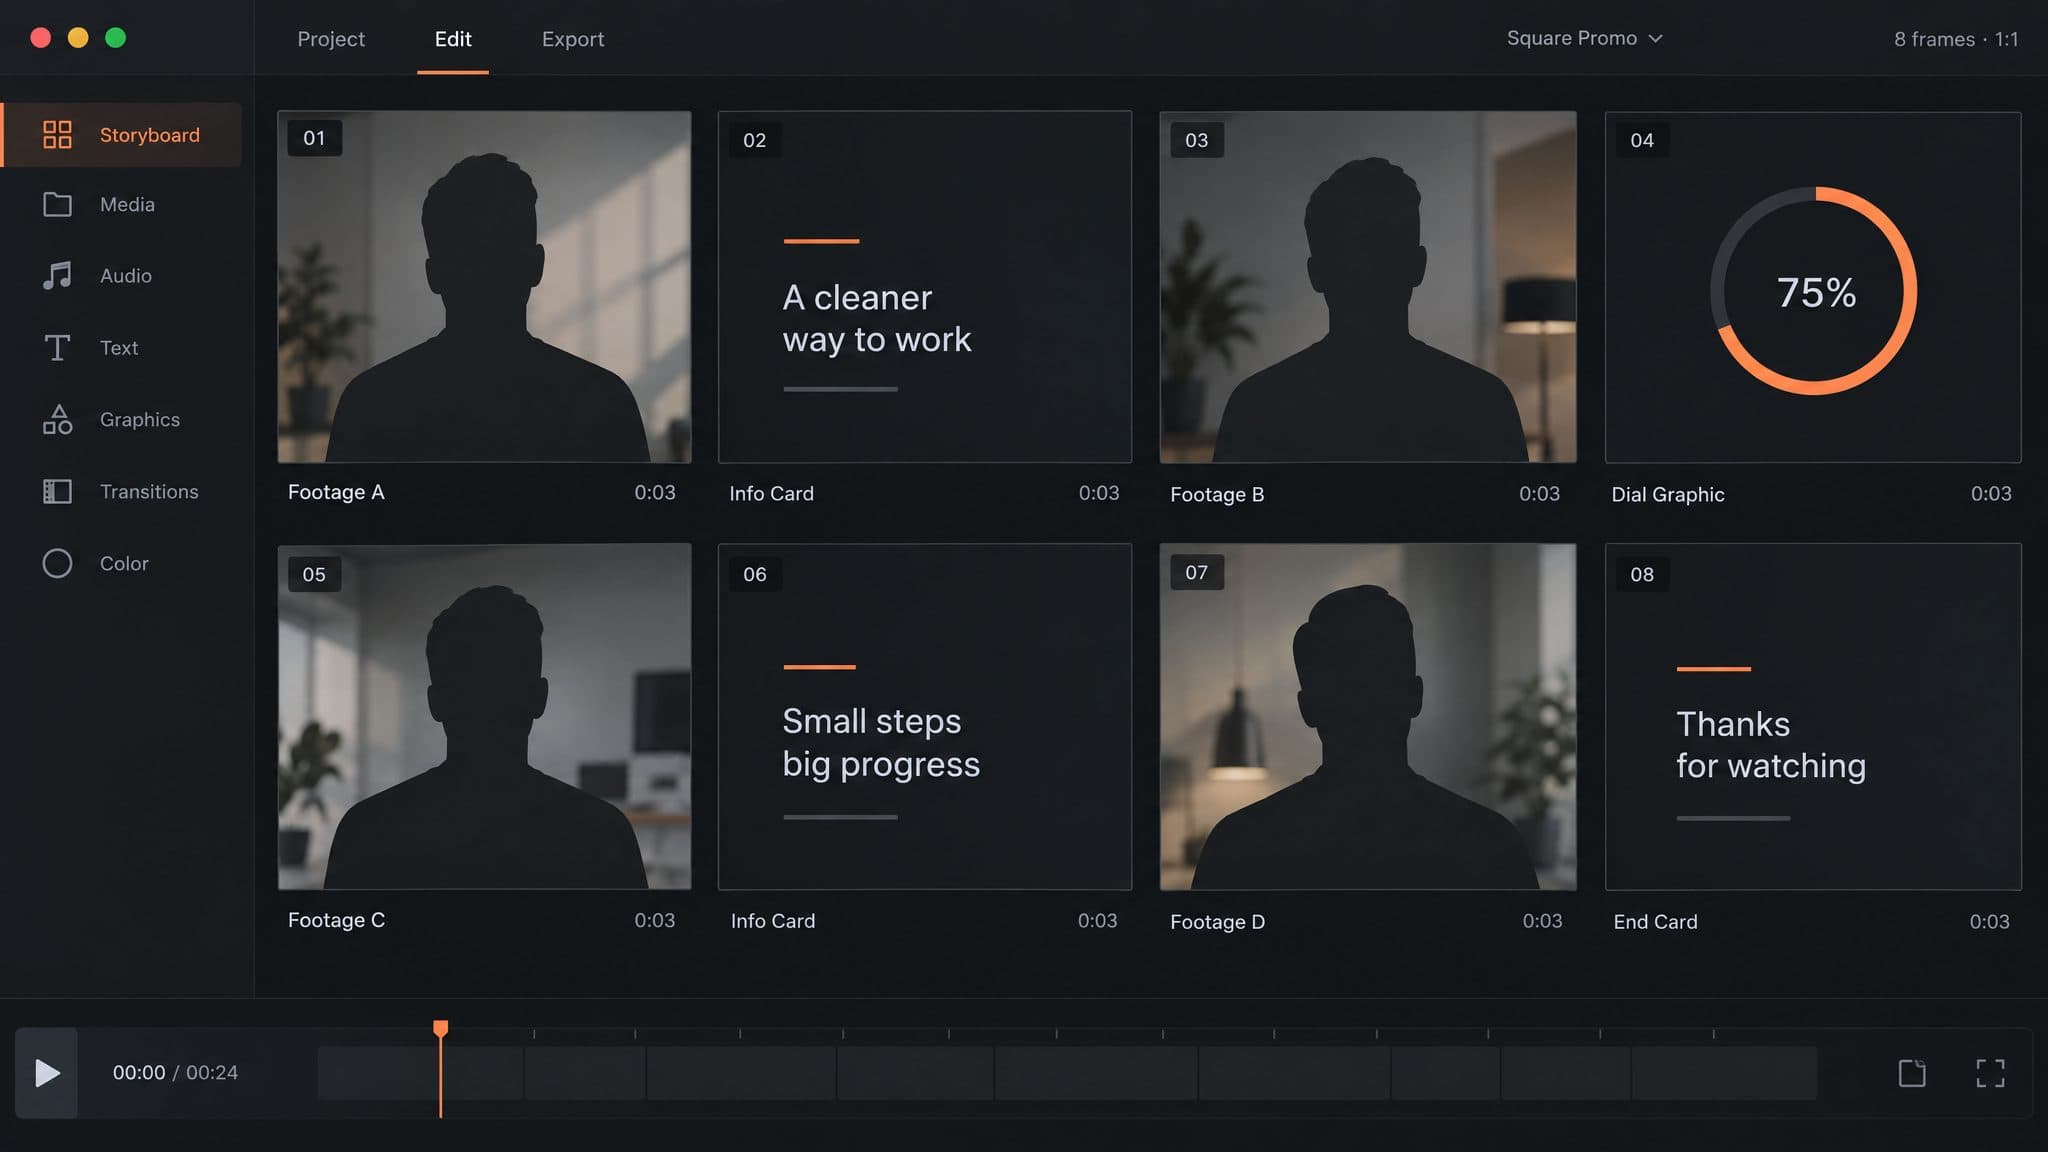
Task: Open the Media sidebar label
Action: pyautogui.click(x=127, y=204)
